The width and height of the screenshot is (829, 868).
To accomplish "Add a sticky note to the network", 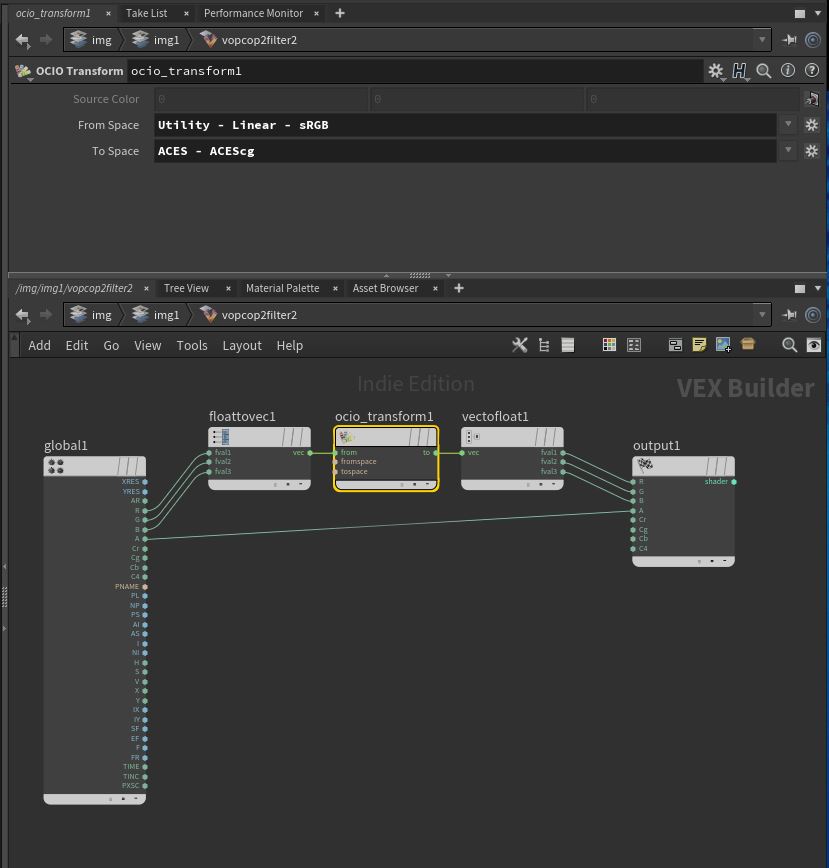I will click(x=699, y=345).
